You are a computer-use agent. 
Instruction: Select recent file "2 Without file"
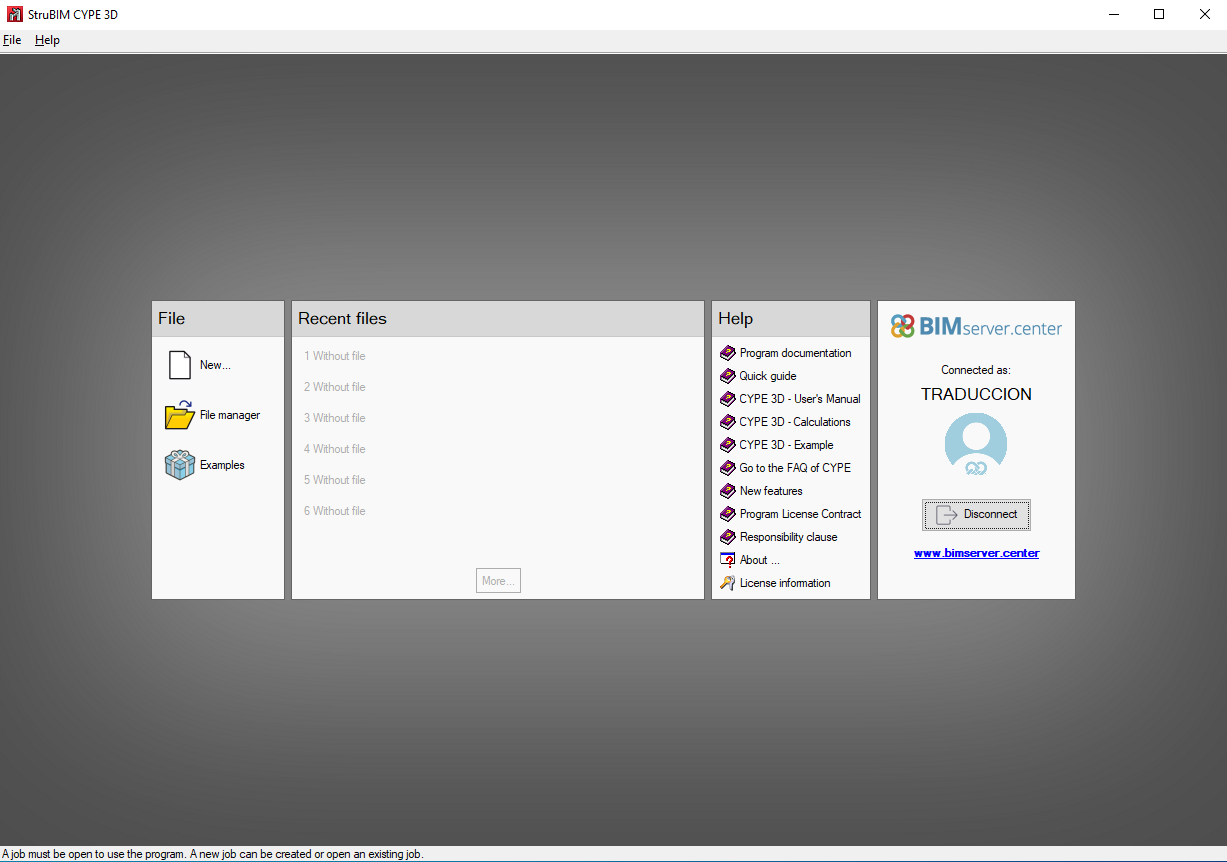pos(335,387)
